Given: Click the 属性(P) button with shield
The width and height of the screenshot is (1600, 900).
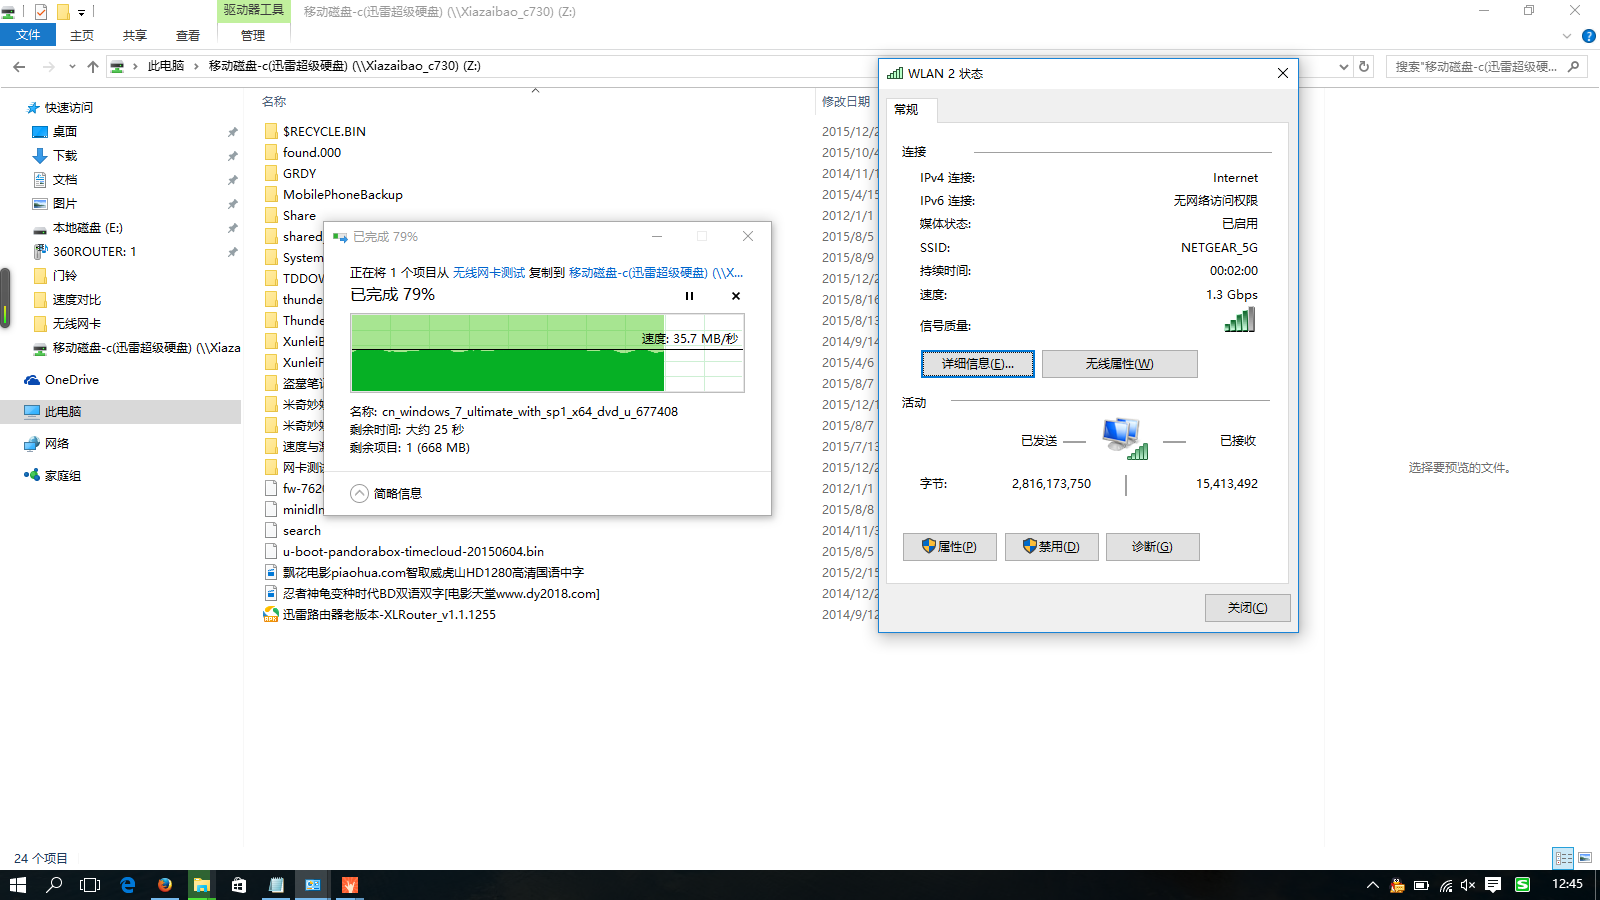Looking at the screenshot, I should point(950,547).
